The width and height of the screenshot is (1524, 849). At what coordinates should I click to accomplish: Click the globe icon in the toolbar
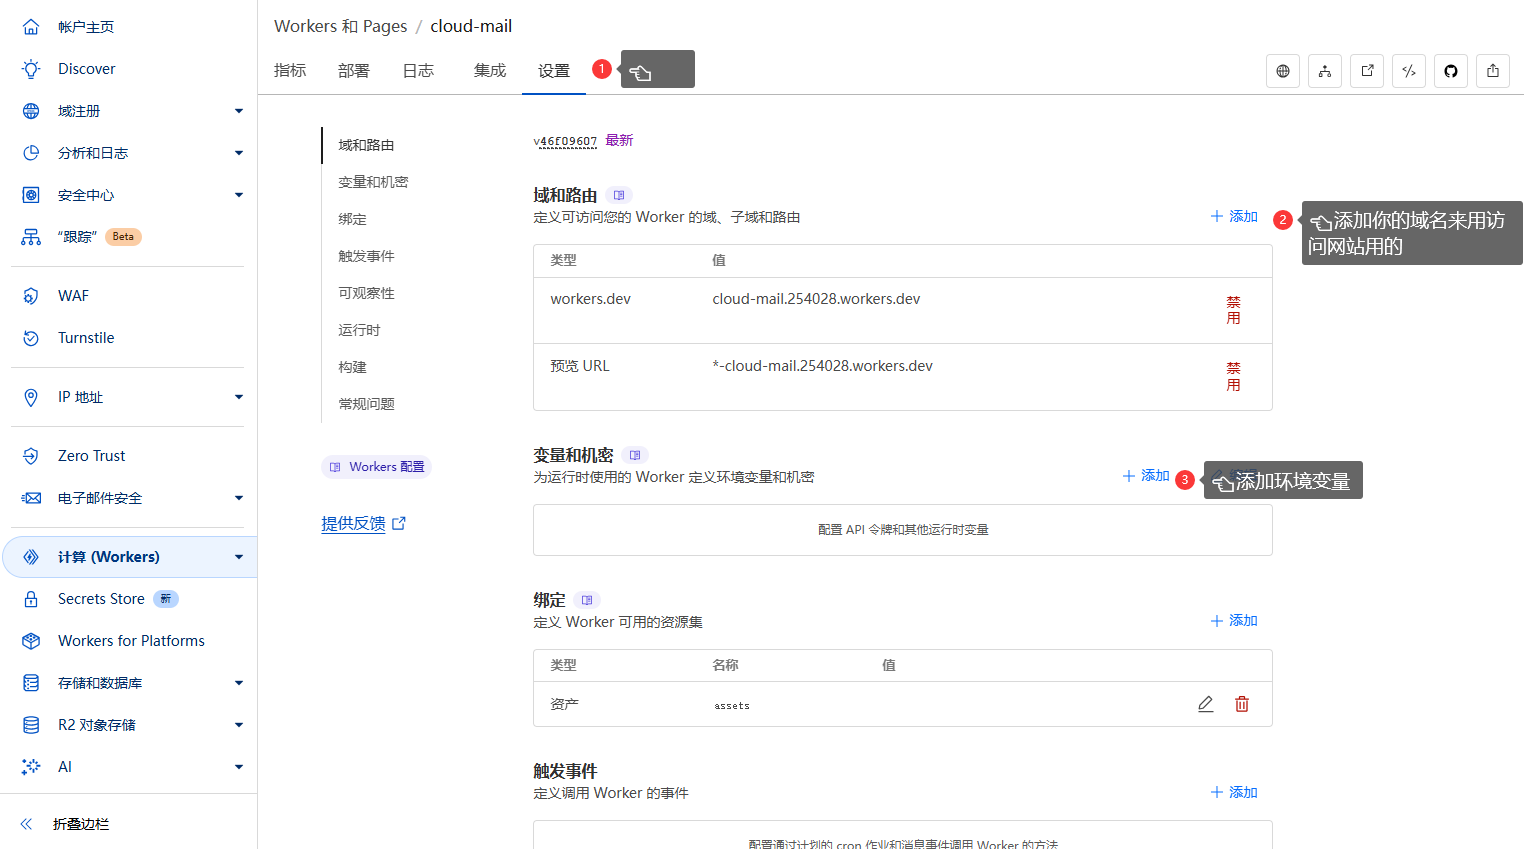1283,70
